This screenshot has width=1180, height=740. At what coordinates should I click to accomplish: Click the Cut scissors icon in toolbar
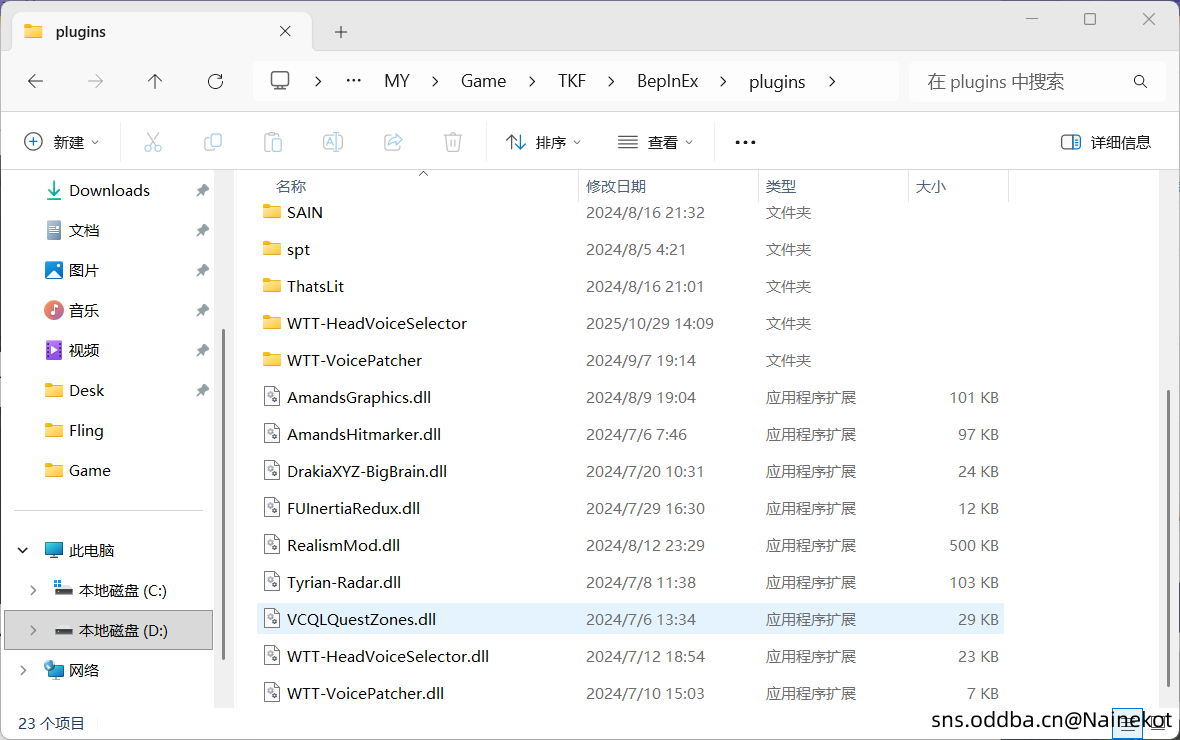point(153,142)
